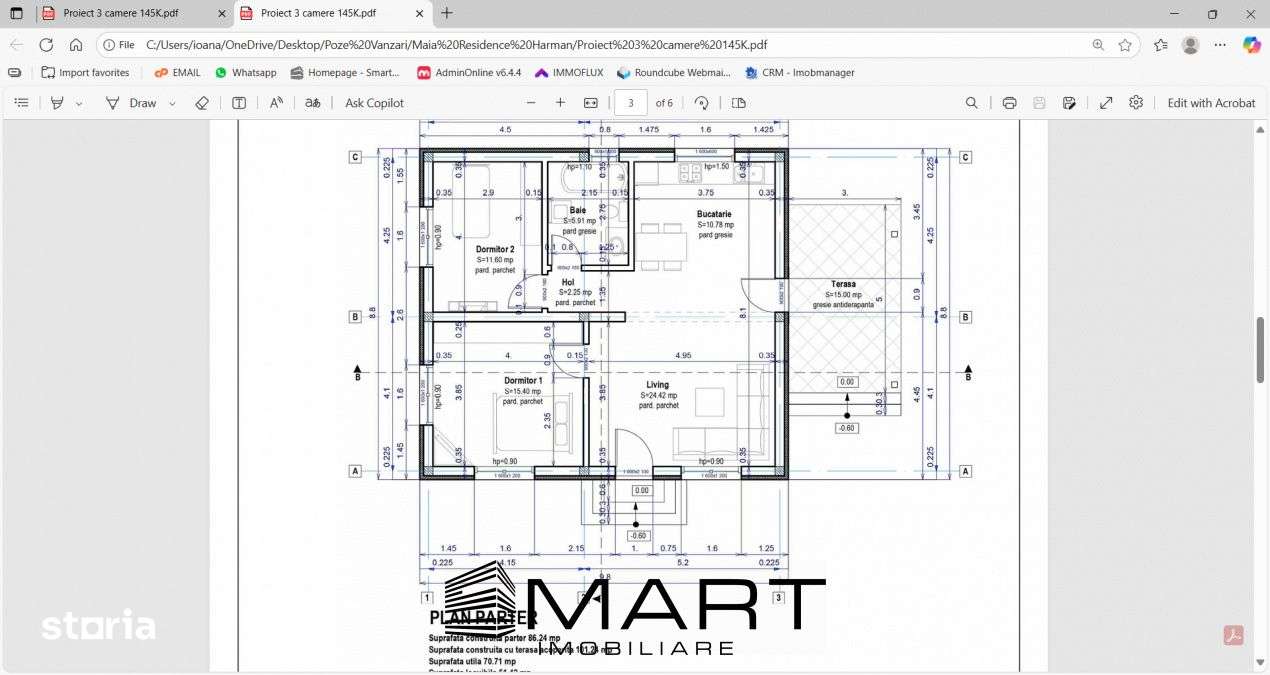The image size is (1270, 675).
Task: Open Settings and more menu
Action: tap(1220, 45)
